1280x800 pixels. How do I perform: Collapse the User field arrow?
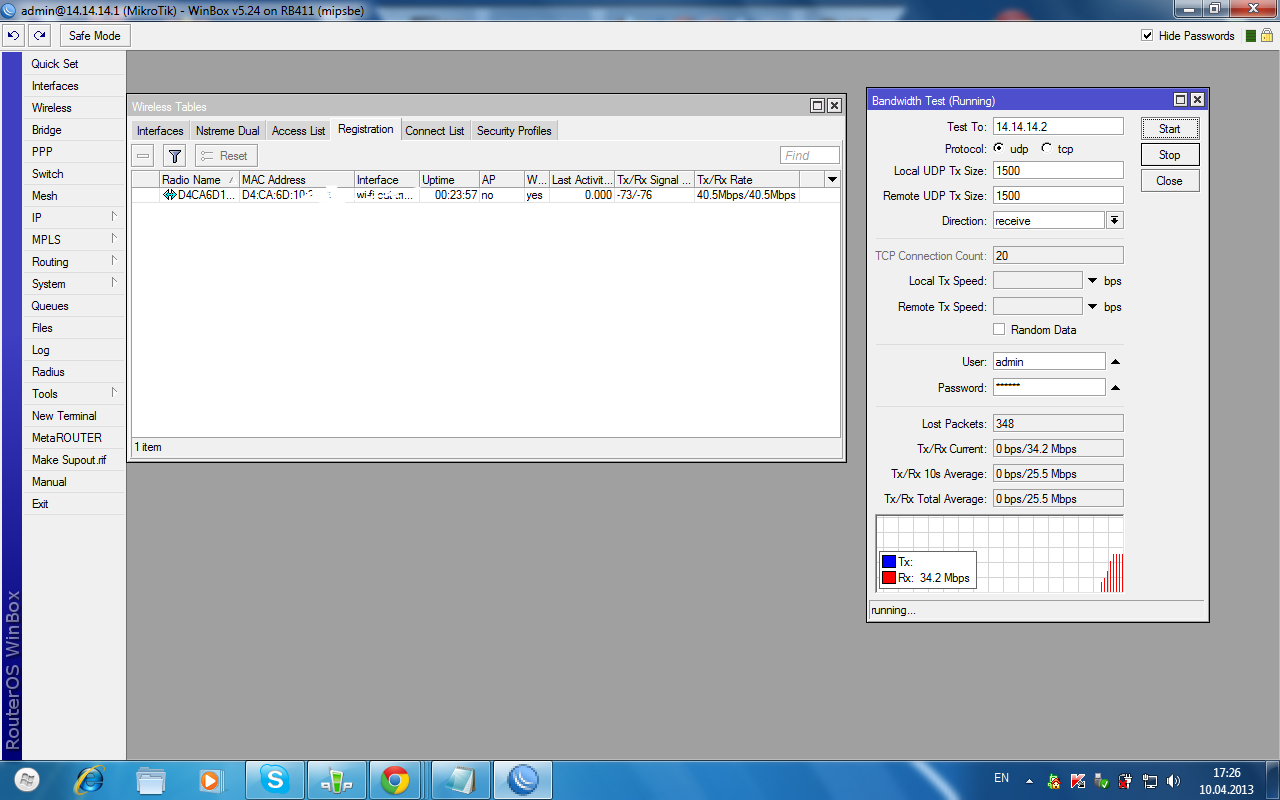tap(1115, 361)
